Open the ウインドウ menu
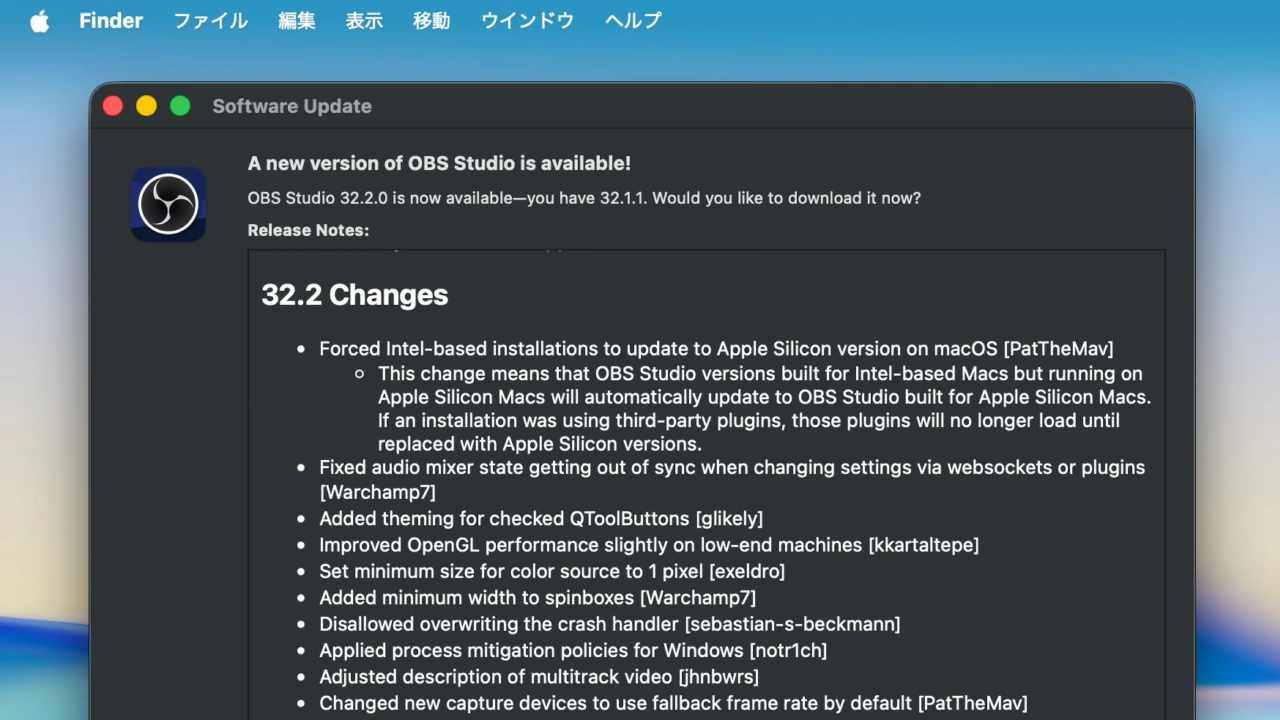 click(527, 21)
